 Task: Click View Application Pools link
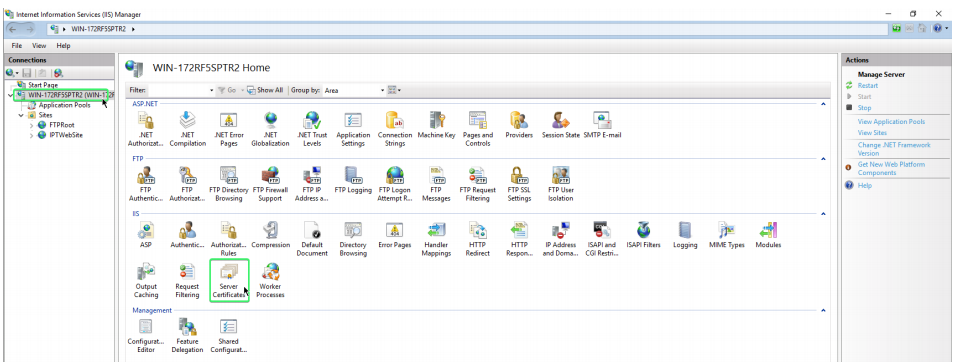pyautogui.click(x=891, y=122)
